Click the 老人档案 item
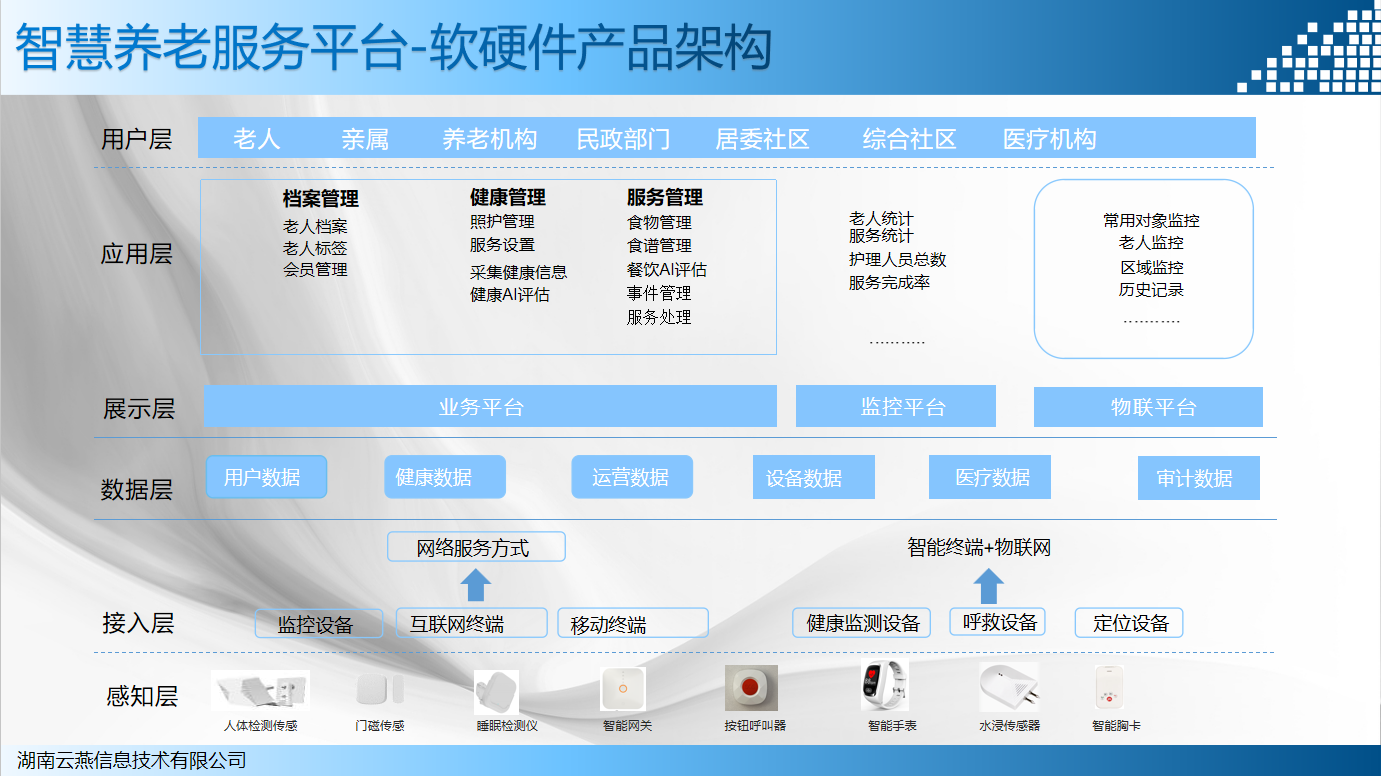Screen dimensions: 1381x776 tap(315, 227)
